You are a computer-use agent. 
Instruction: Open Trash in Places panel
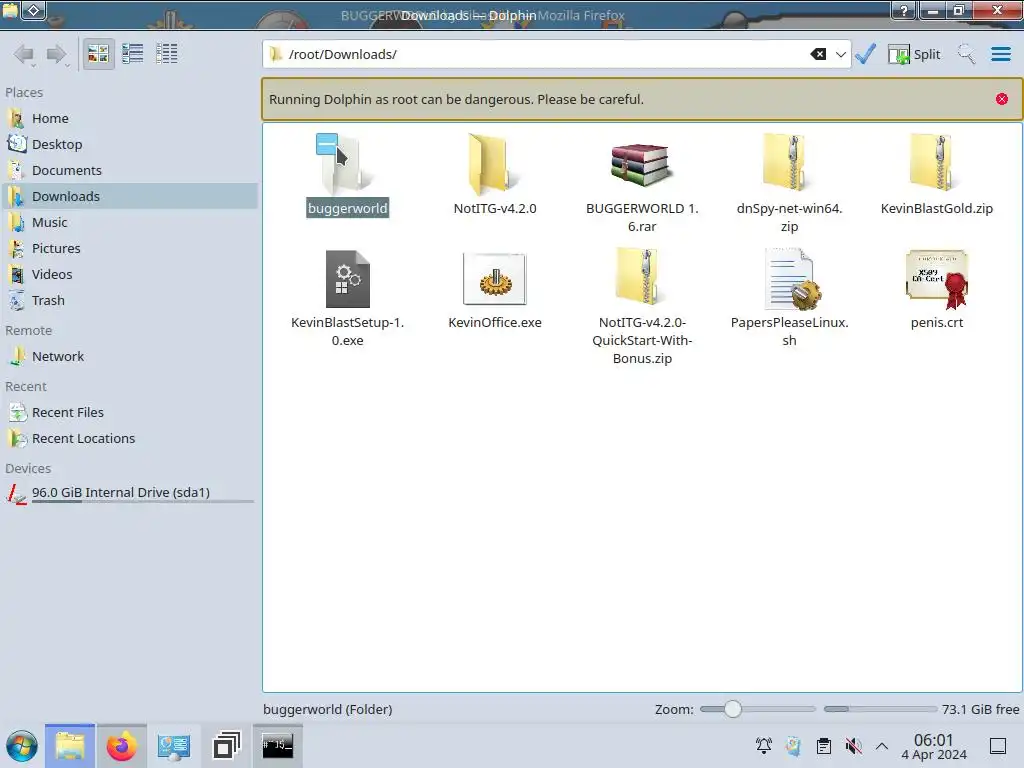(129, 301)
